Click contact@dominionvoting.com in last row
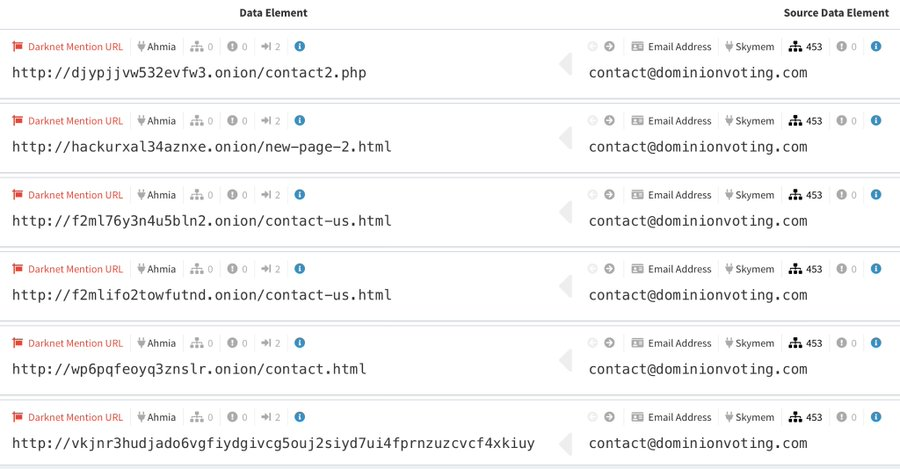Viewport: 900px width, 469px height. [698, 443]
